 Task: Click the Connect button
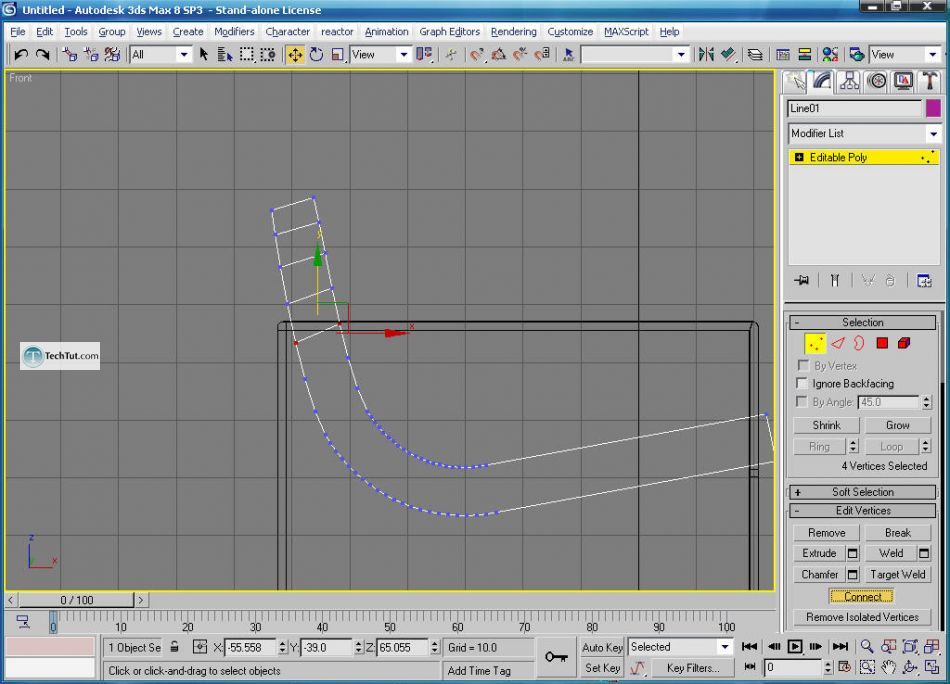click(862, 596)
